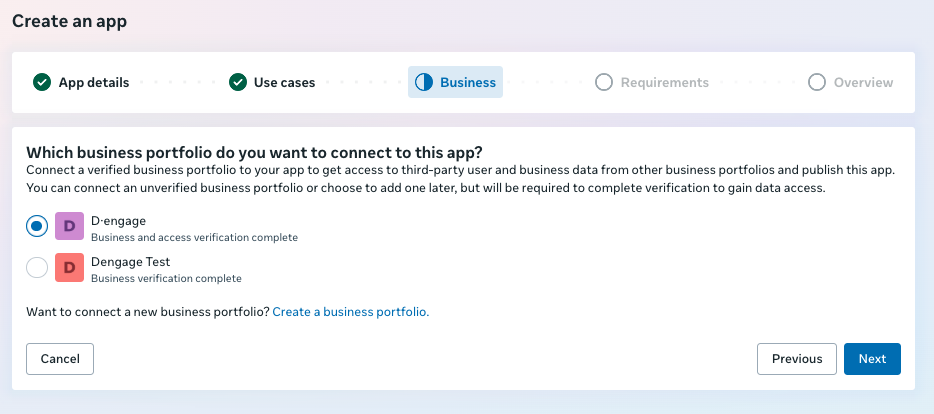Image resolution: width=934 pixels, height=414 pixels.
Task: Go to the Use cases step
Action: click(284, 82)
